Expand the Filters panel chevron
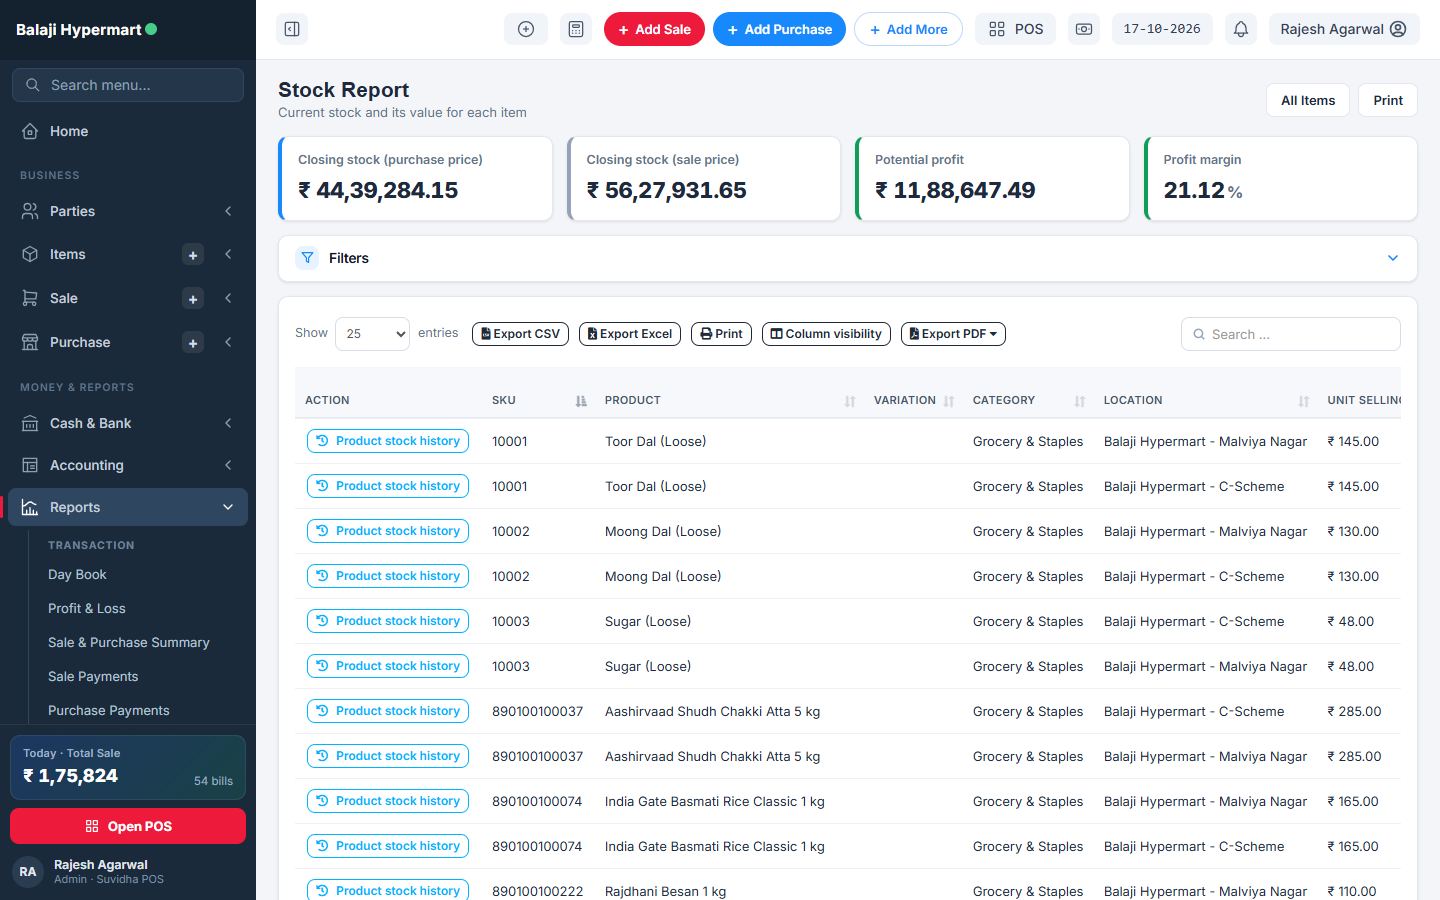The height and width of the screenshot is (900, 1440). [x=1393, y=258]
